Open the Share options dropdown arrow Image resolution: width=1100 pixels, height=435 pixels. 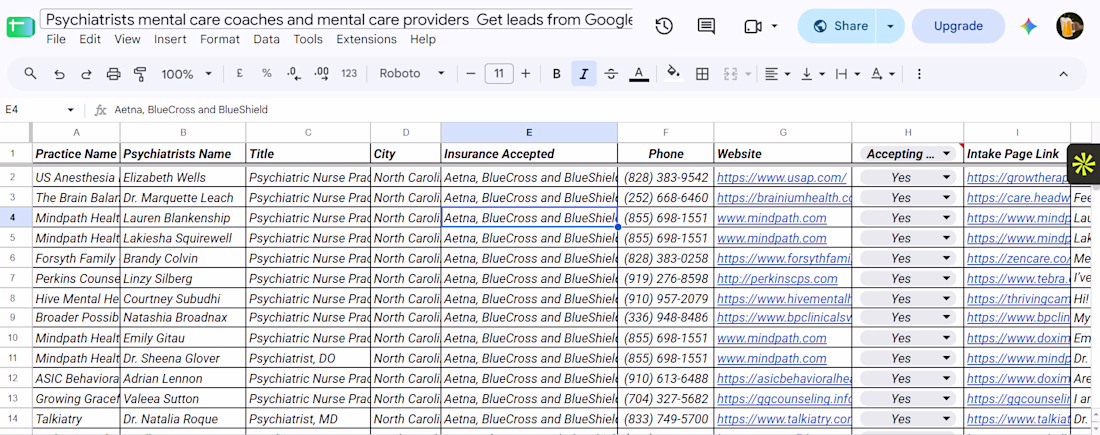(890, 27)
